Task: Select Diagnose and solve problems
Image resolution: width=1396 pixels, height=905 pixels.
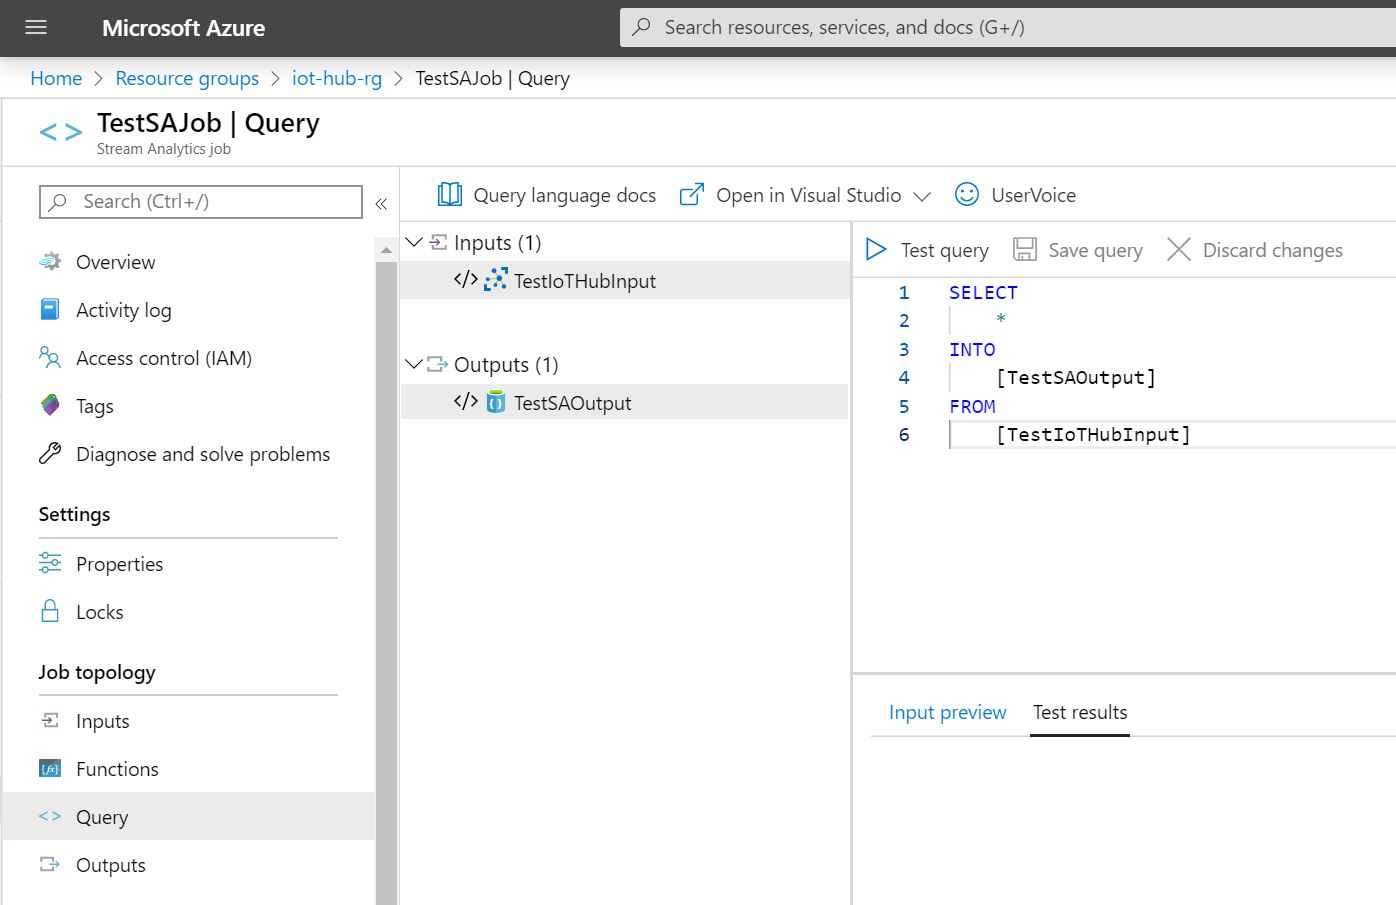Action: coord(203,454)
